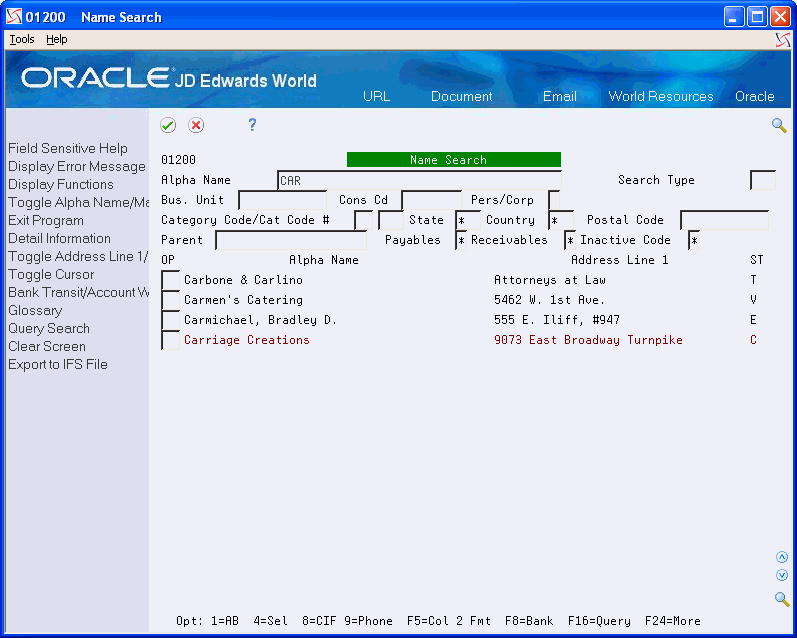Click the top-right magnifying glass icon

point(779,125)
